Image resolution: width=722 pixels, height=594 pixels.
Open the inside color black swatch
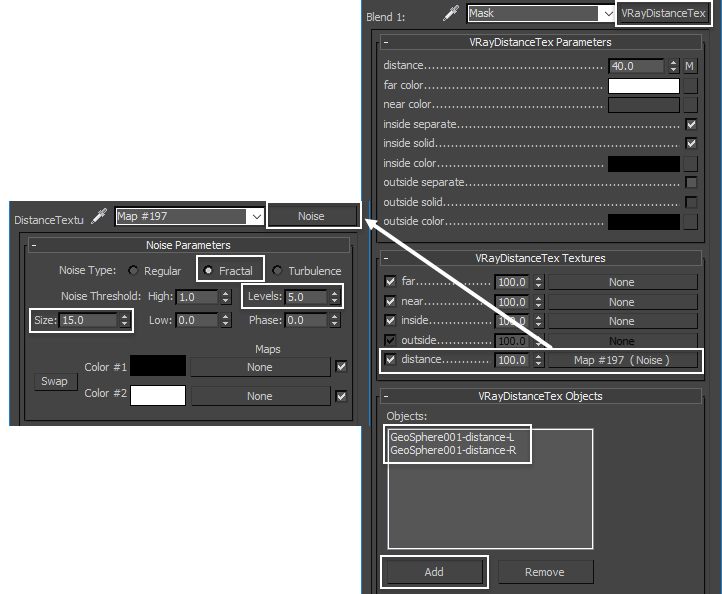[x=644, y=163]
